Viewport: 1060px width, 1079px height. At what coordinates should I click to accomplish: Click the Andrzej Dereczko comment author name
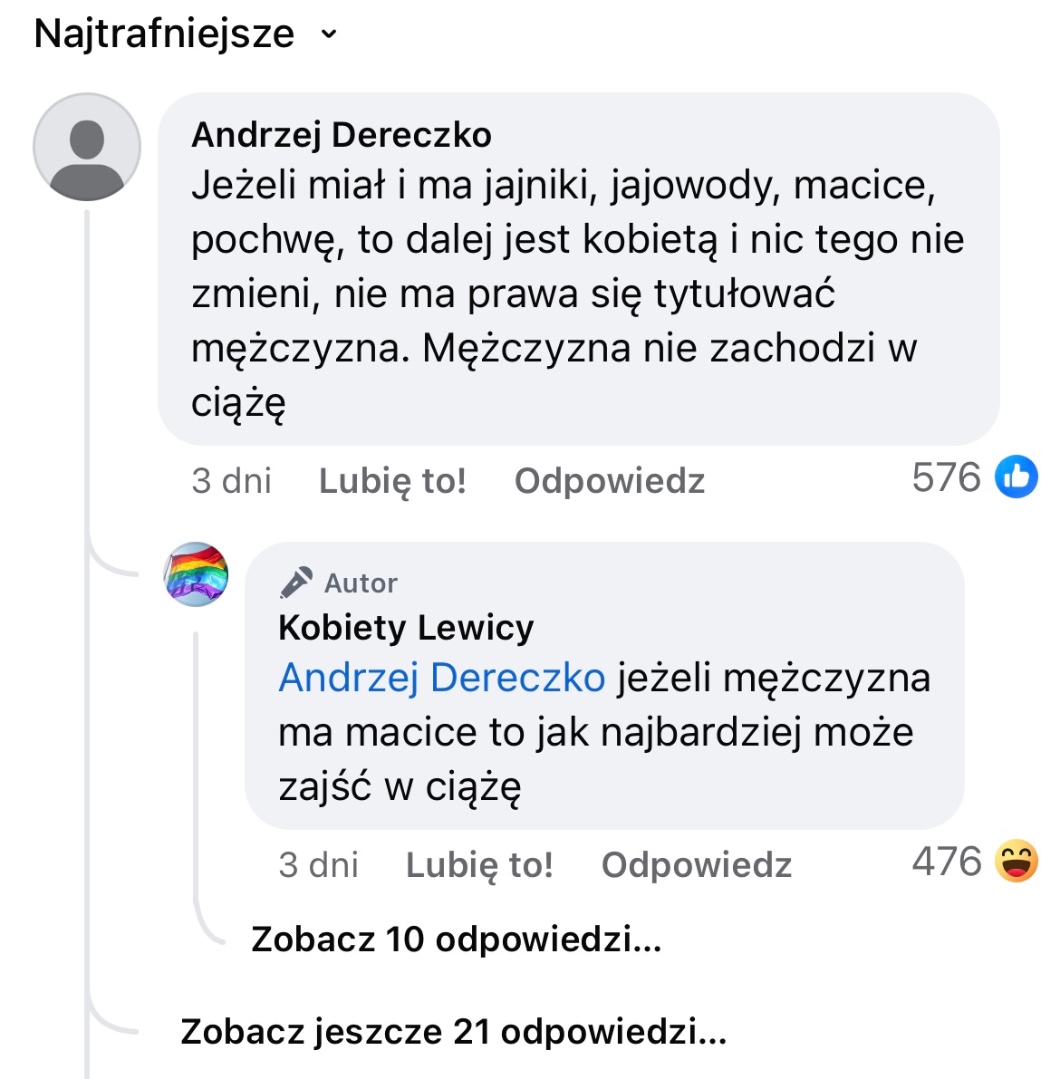[x=341, y=135]
